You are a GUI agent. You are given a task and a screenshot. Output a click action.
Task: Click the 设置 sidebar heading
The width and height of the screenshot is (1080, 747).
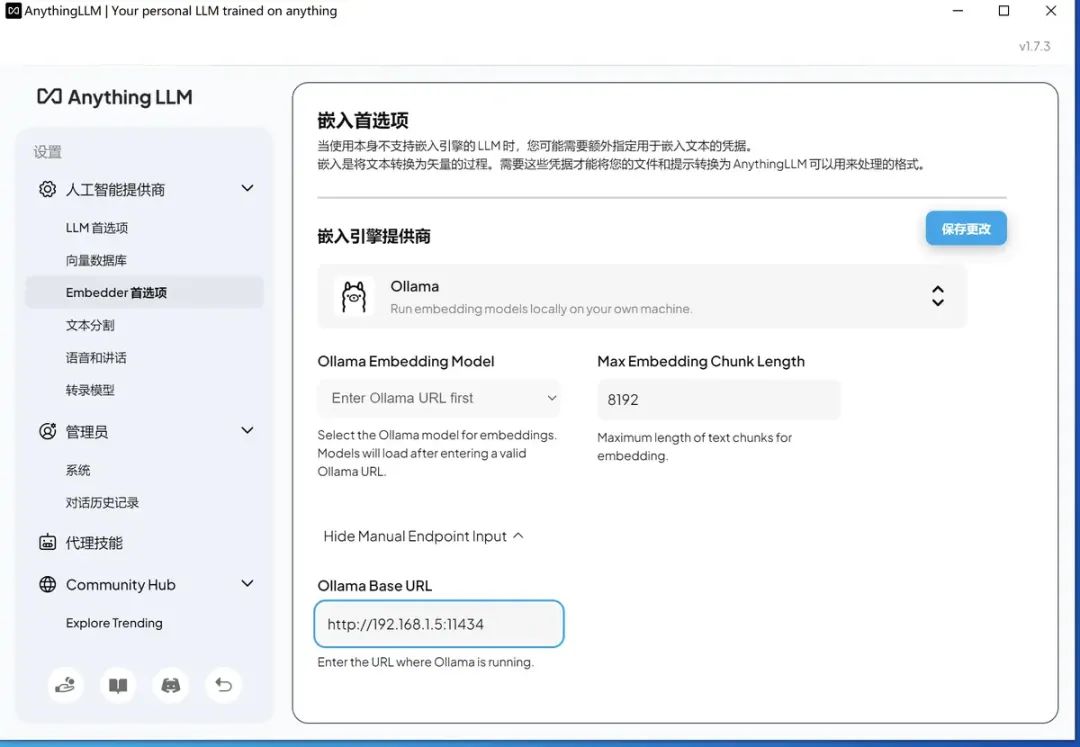pyautogui.click(x=48, y=152)
